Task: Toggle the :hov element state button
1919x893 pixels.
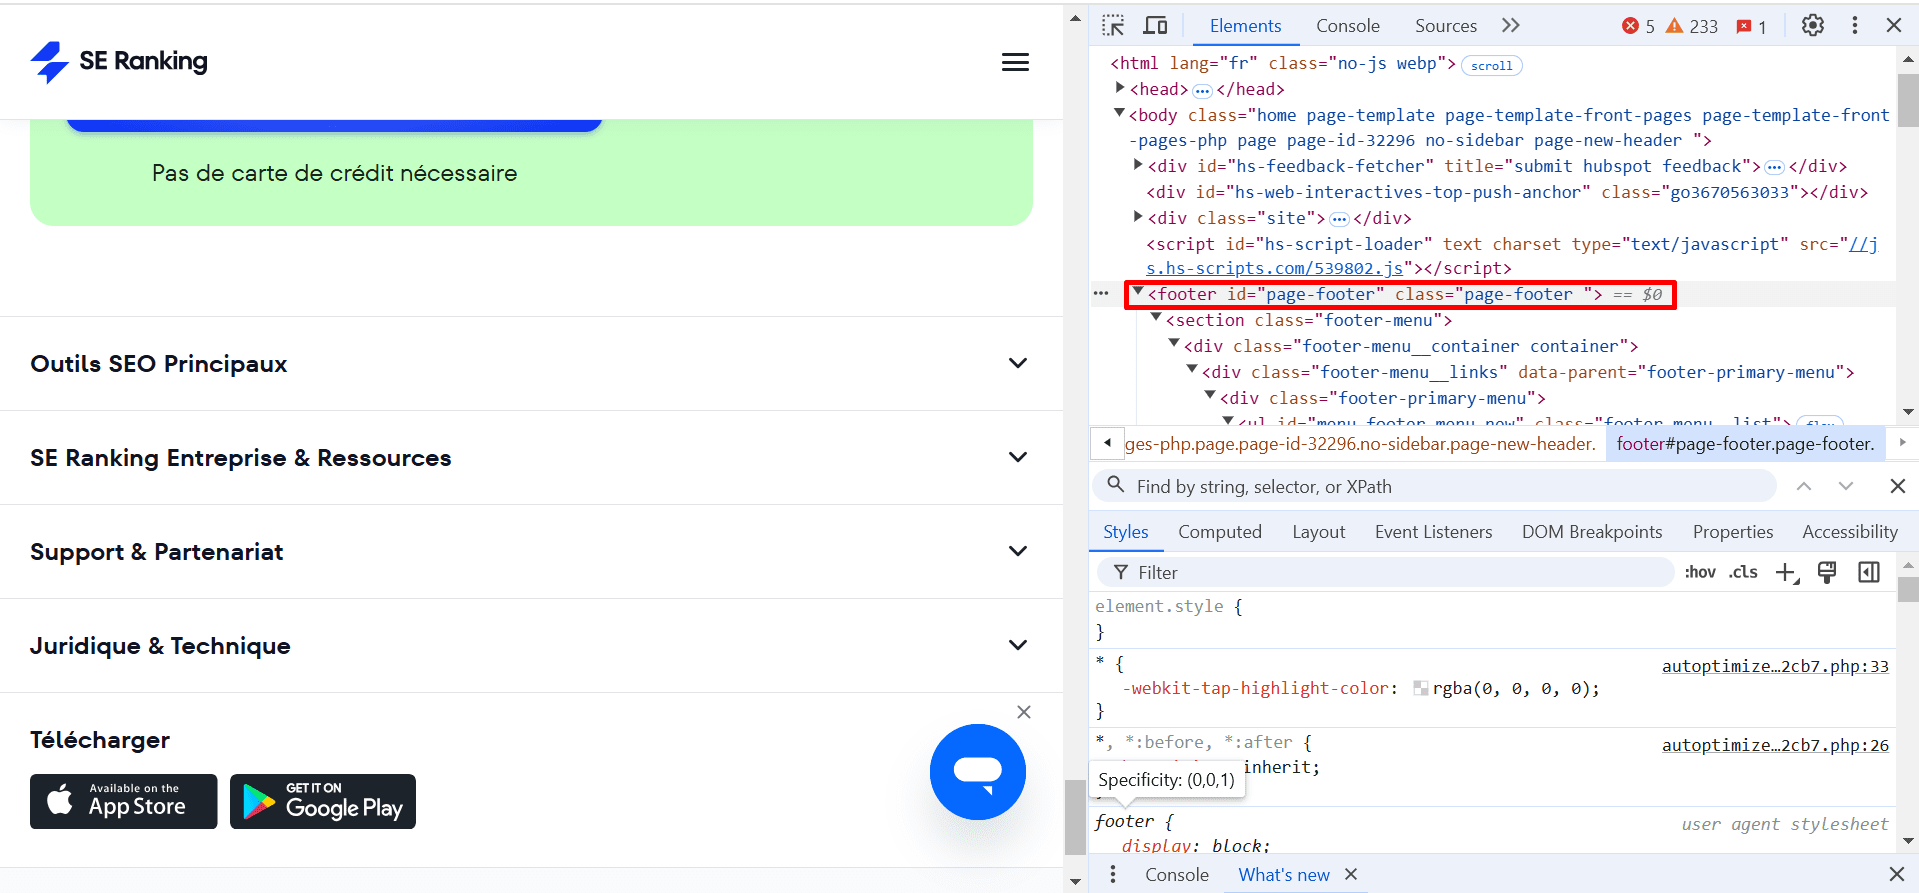Action: (x=1700, y=572)
